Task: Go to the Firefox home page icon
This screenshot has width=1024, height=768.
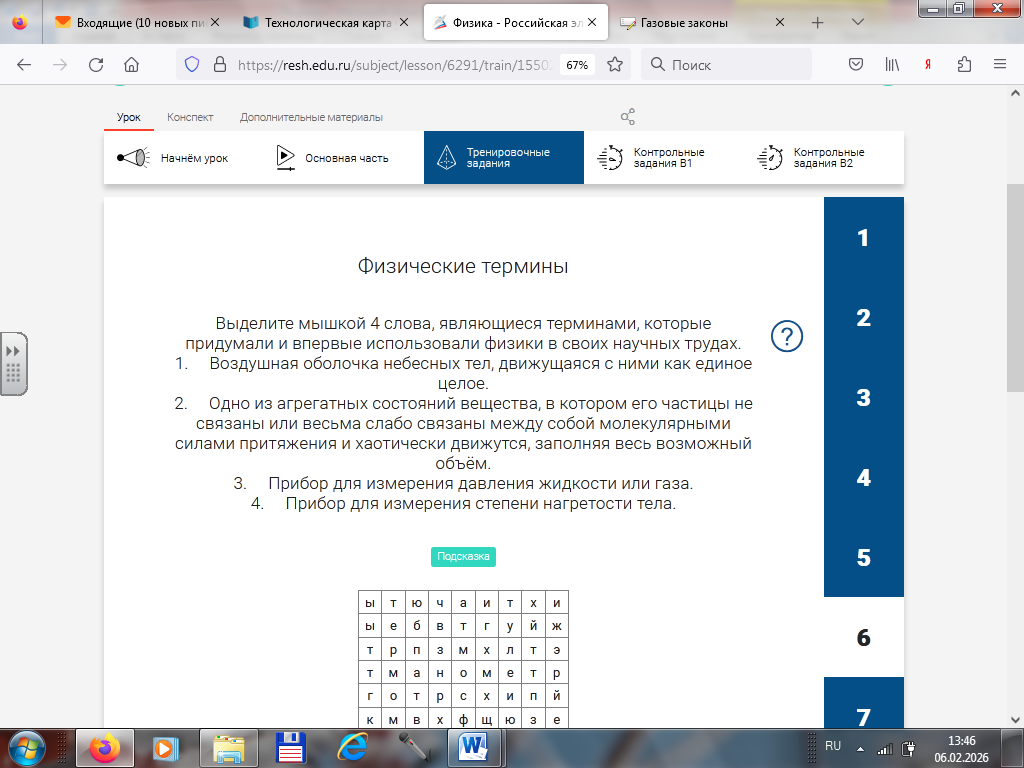Action: pyautogui.click(x=131, y=65)
